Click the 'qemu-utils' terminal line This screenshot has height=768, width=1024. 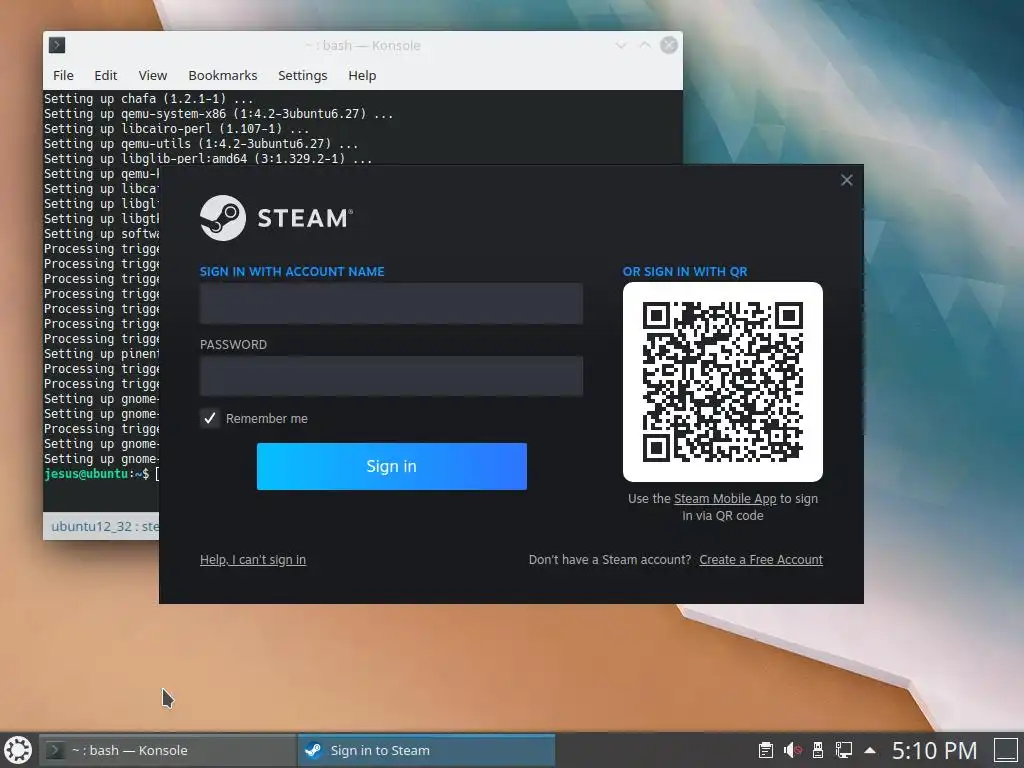[201, 144]
